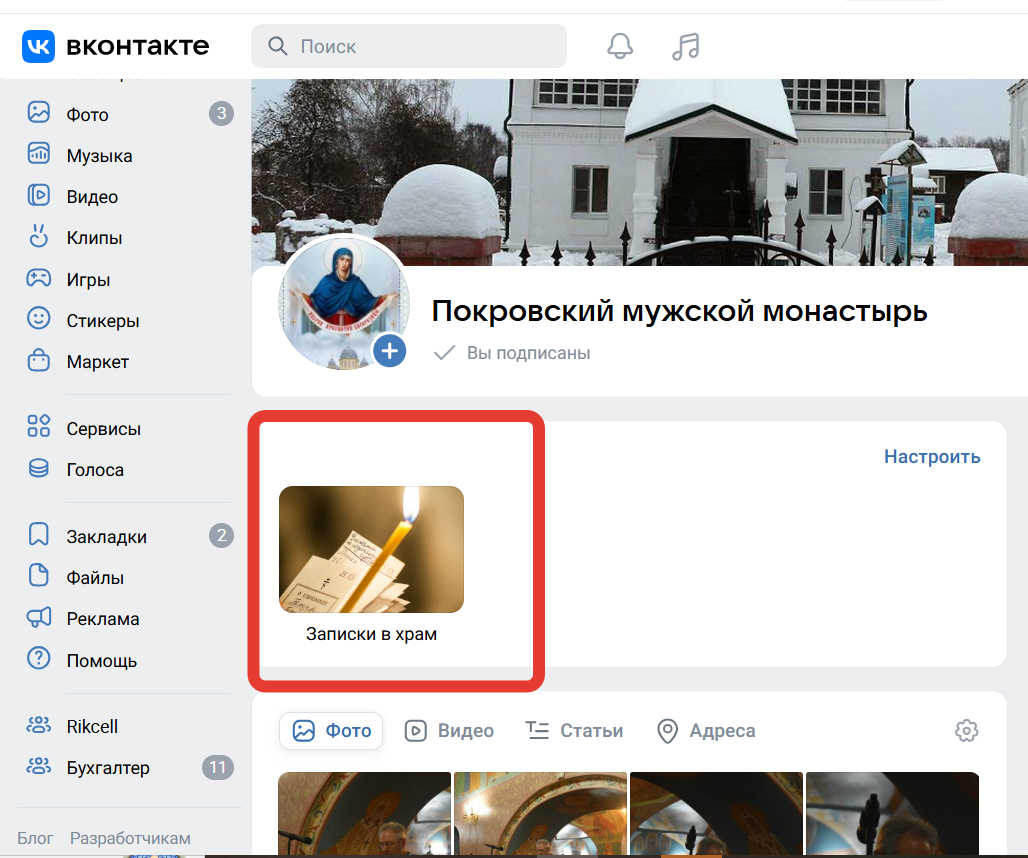
Task: Click the VK logo home icon
Action: [39, 46]
